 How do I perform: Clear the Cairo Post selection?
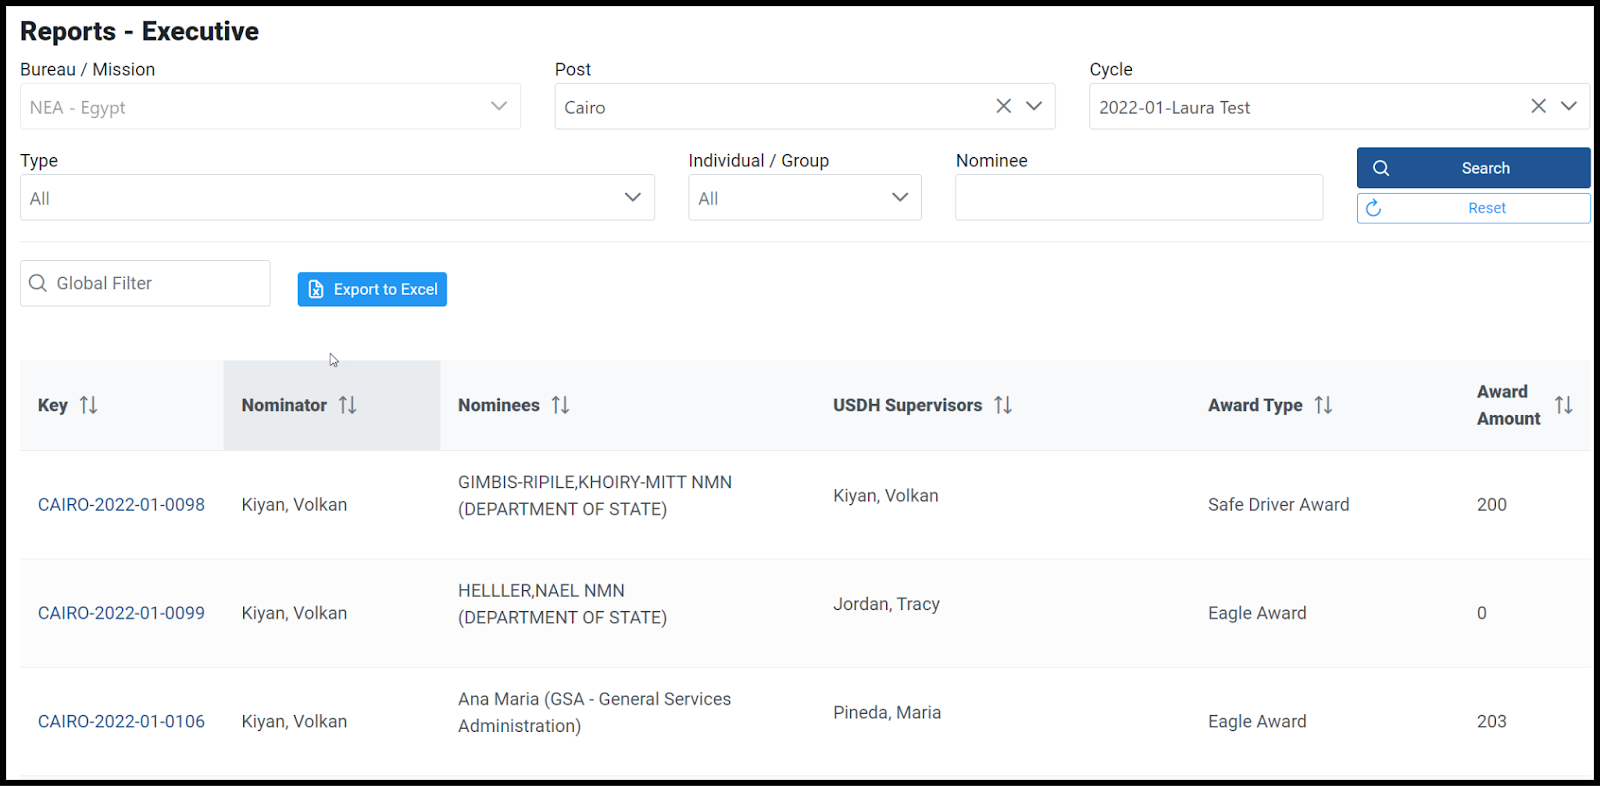tap(1004, 106)
